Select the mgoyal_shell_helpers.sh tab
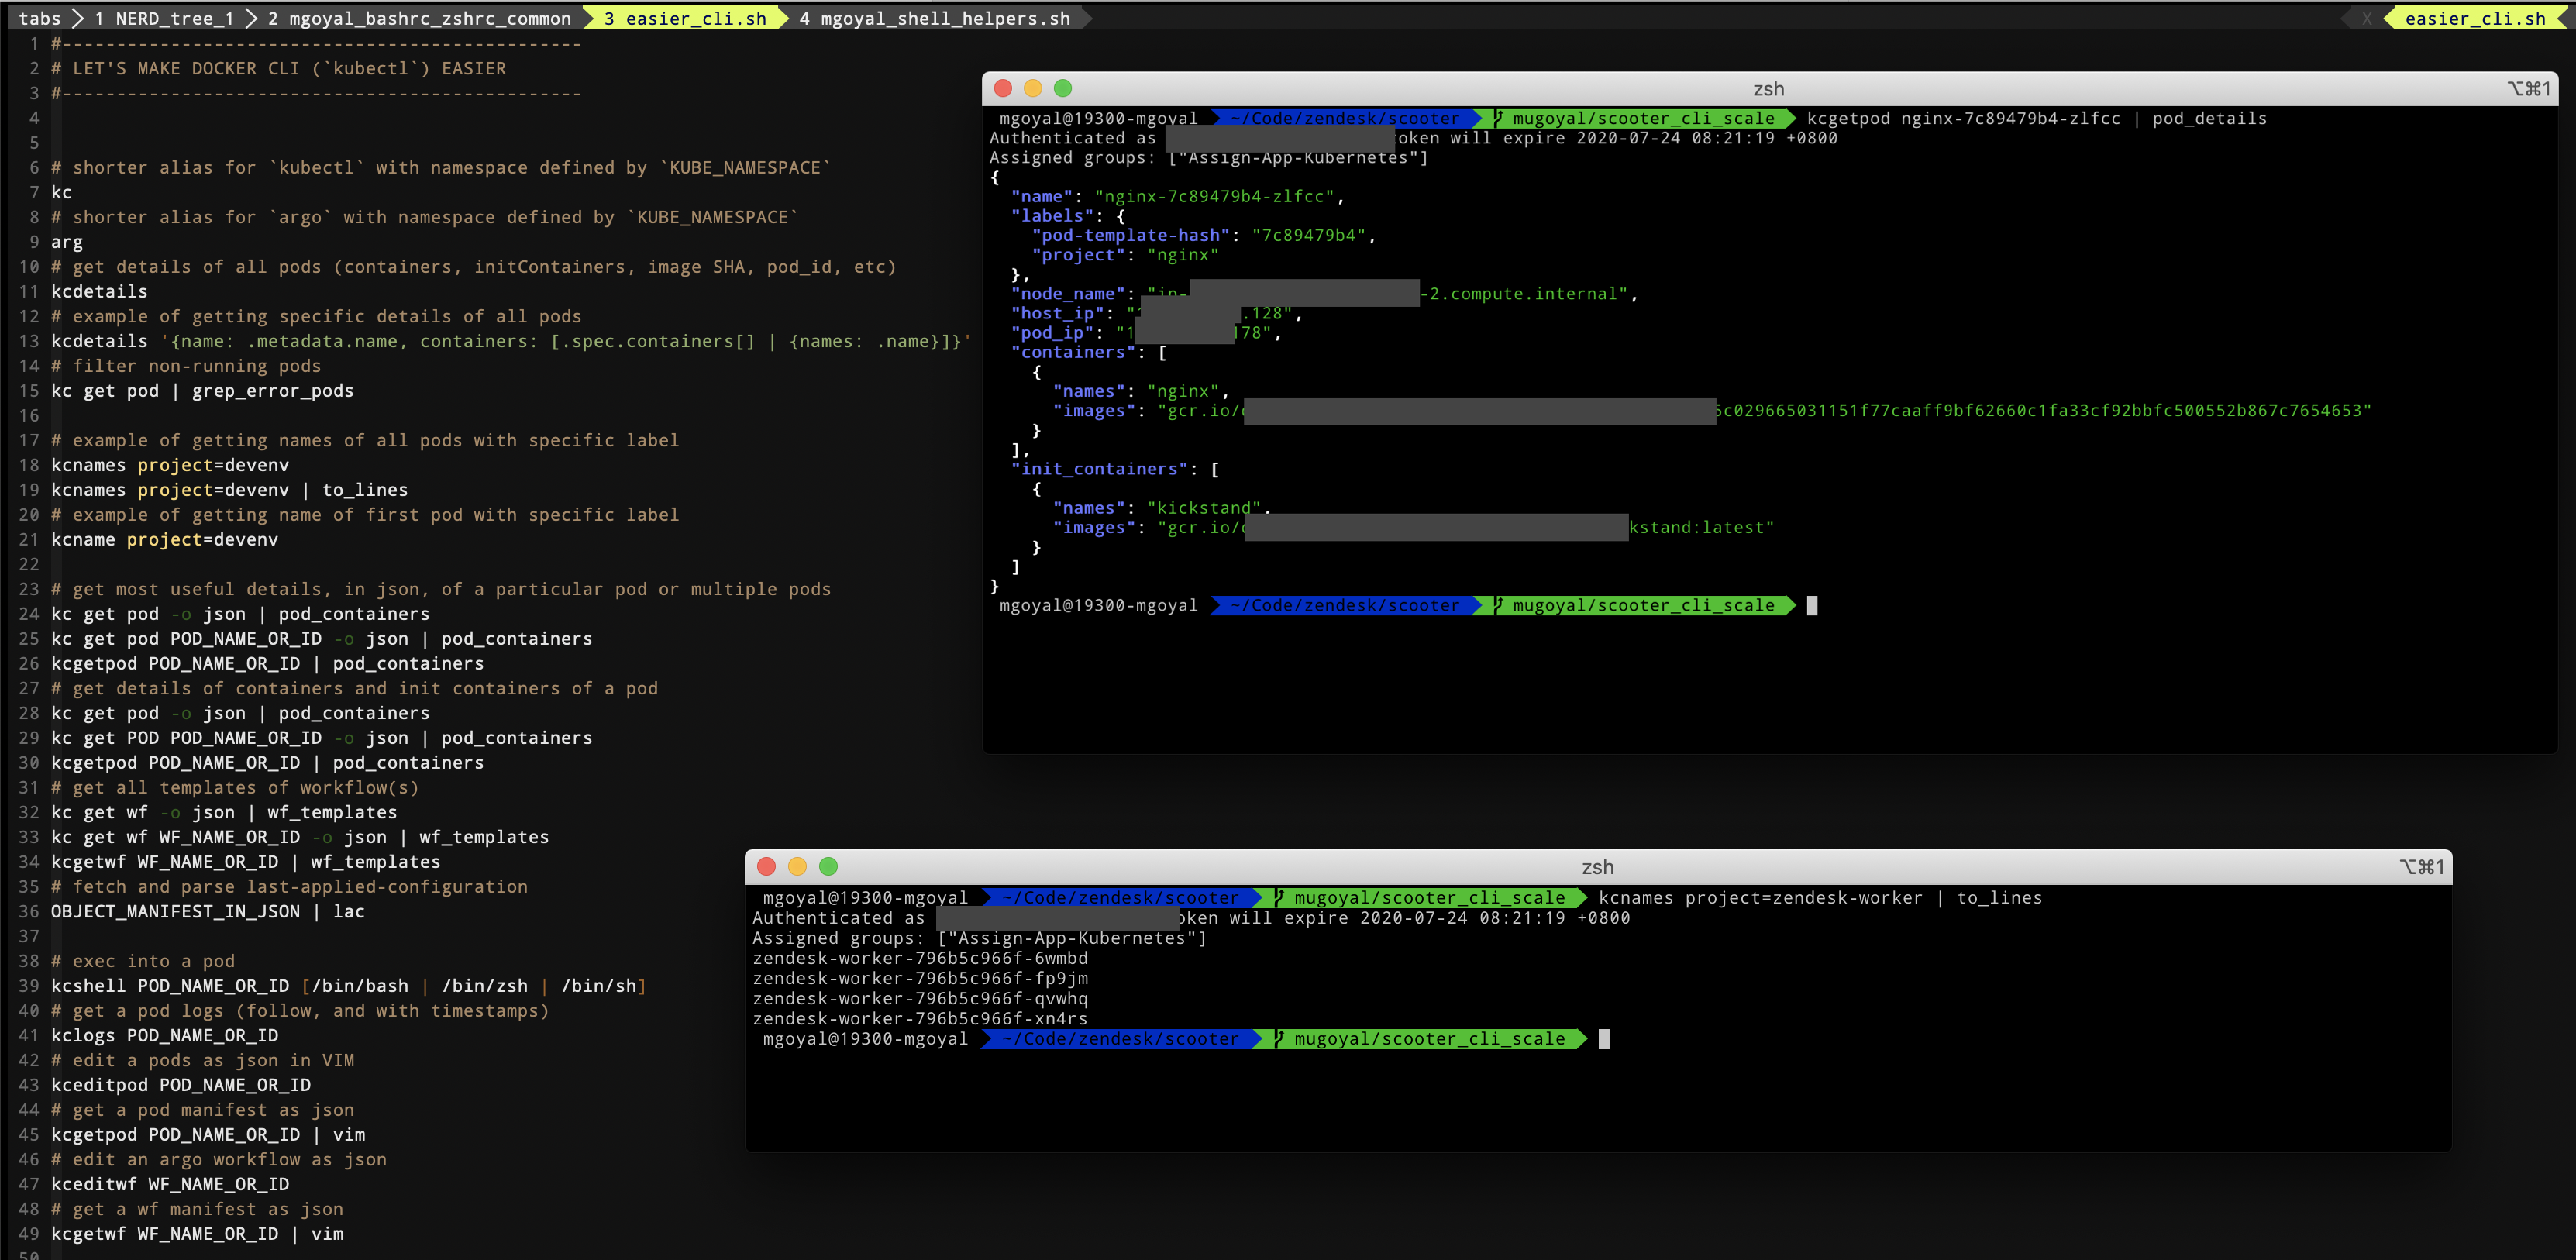 point(934,19)
